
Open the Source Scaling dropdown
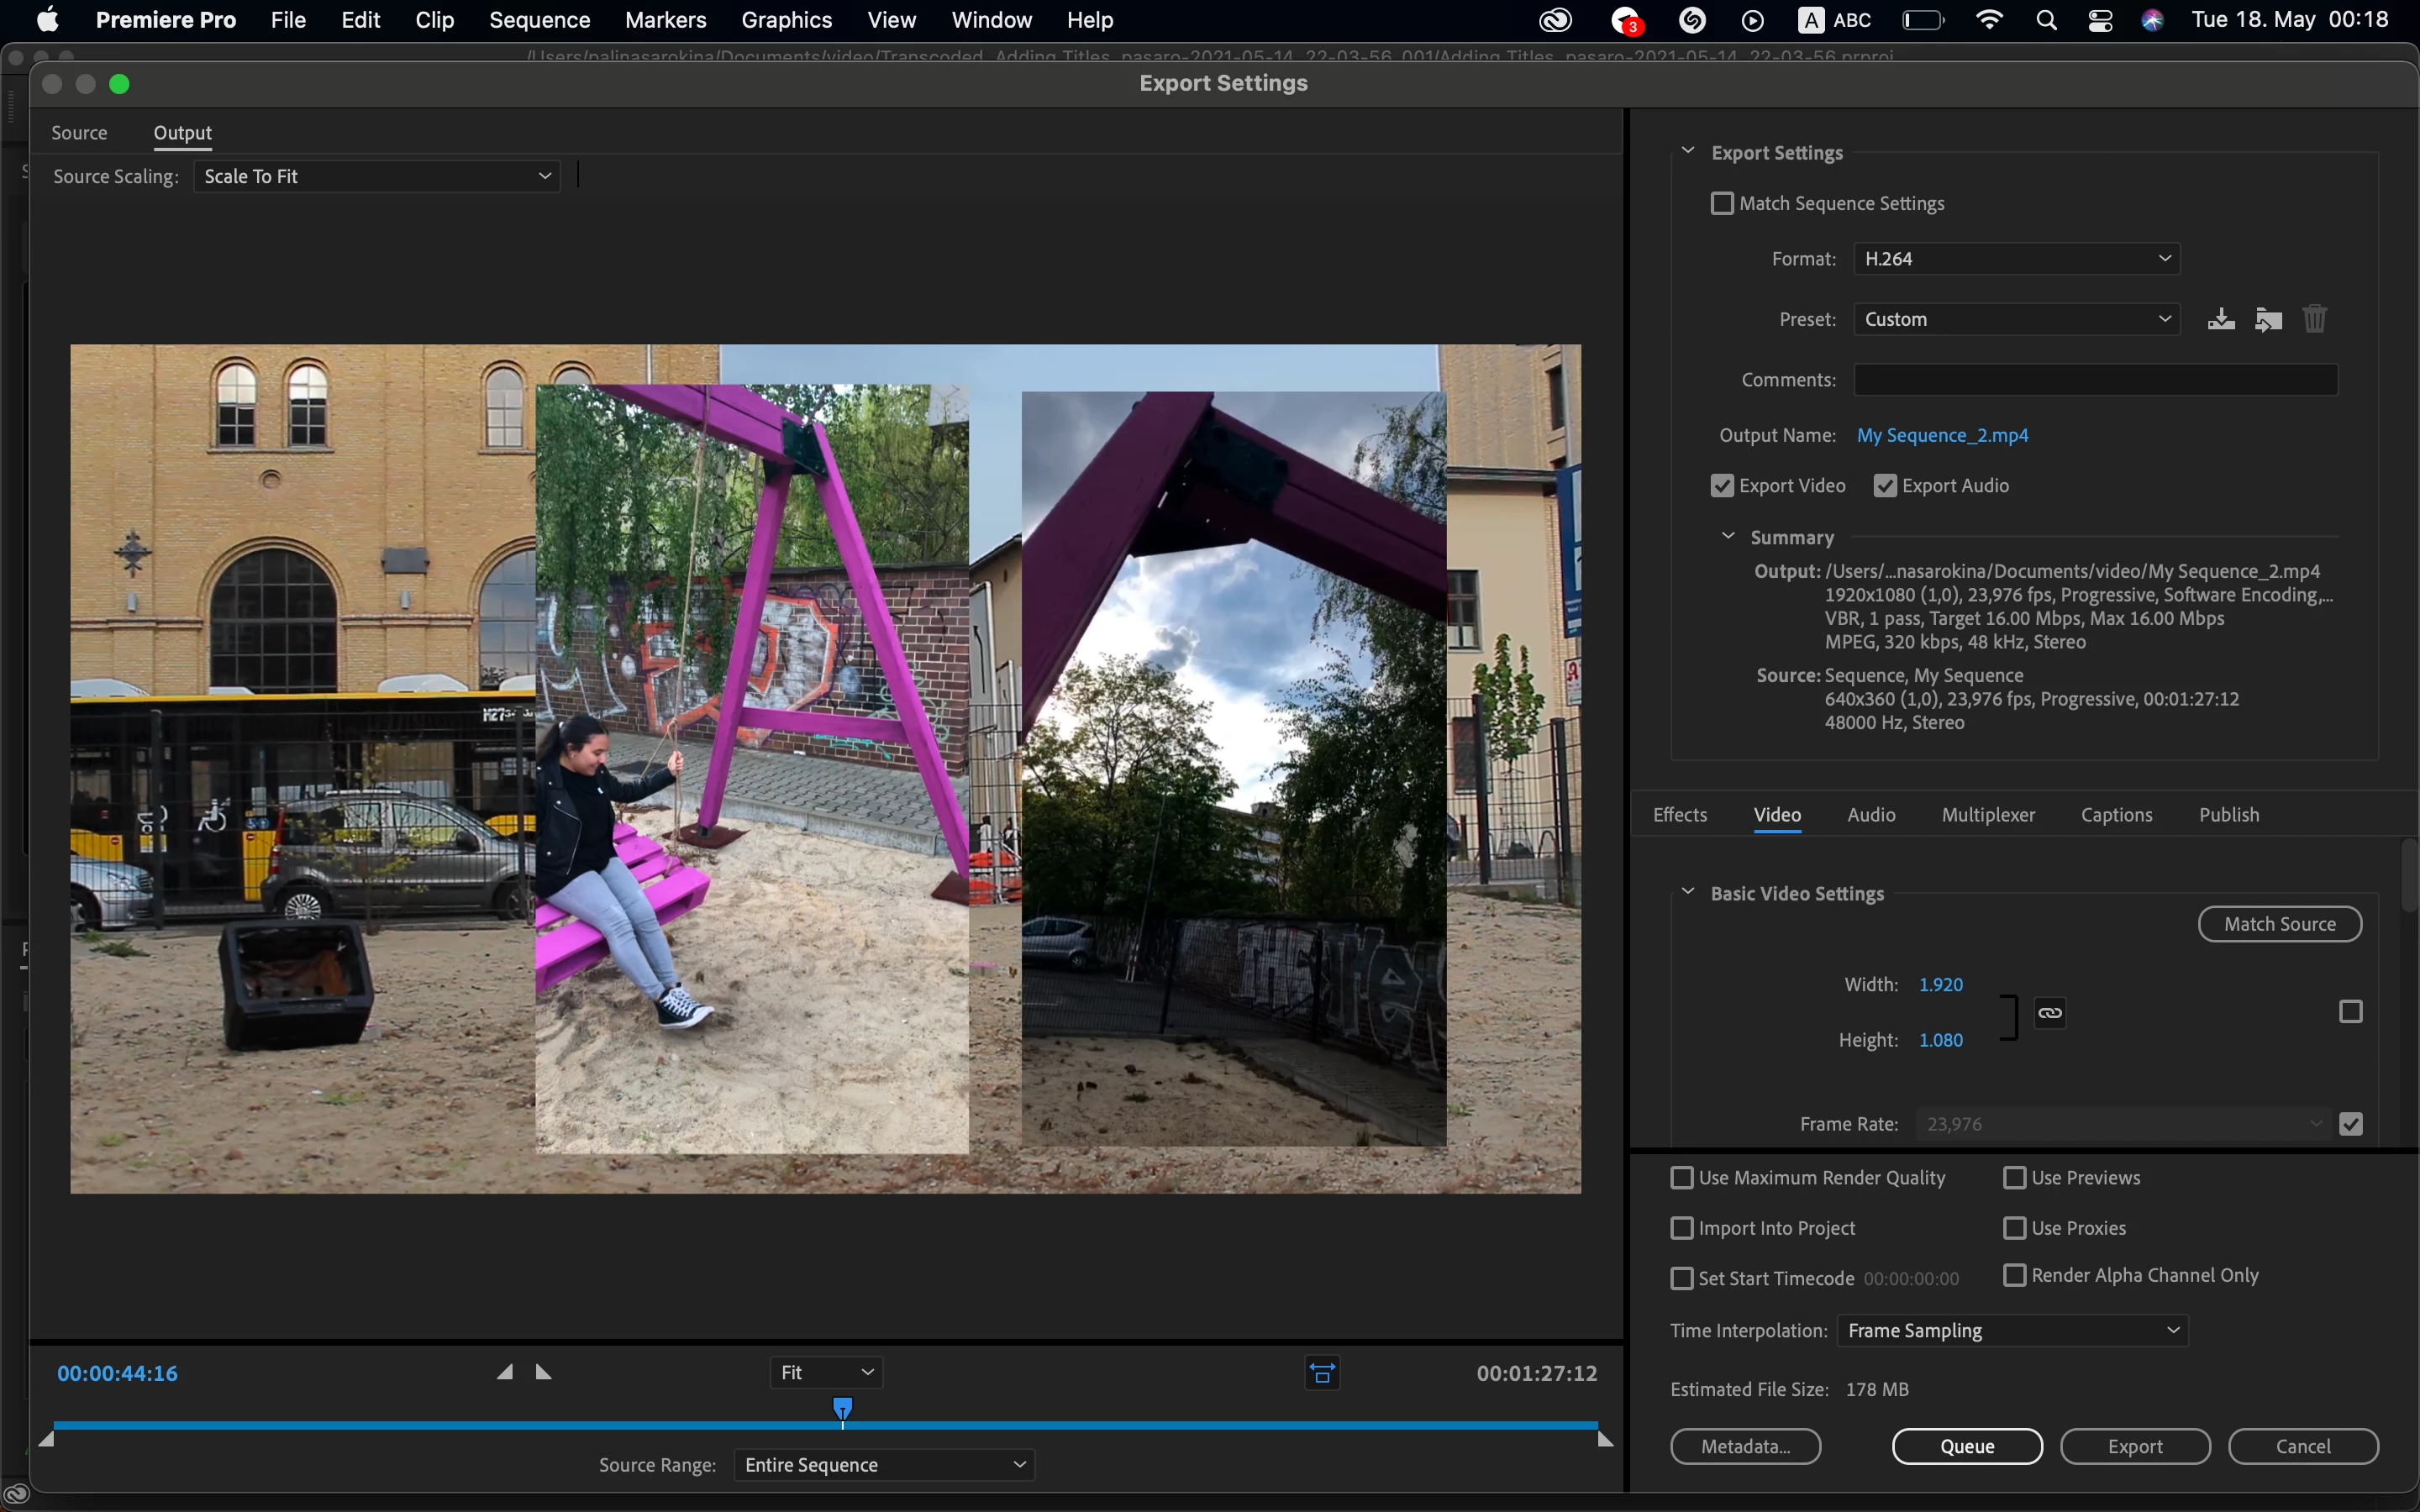click(x=376, y=176)
